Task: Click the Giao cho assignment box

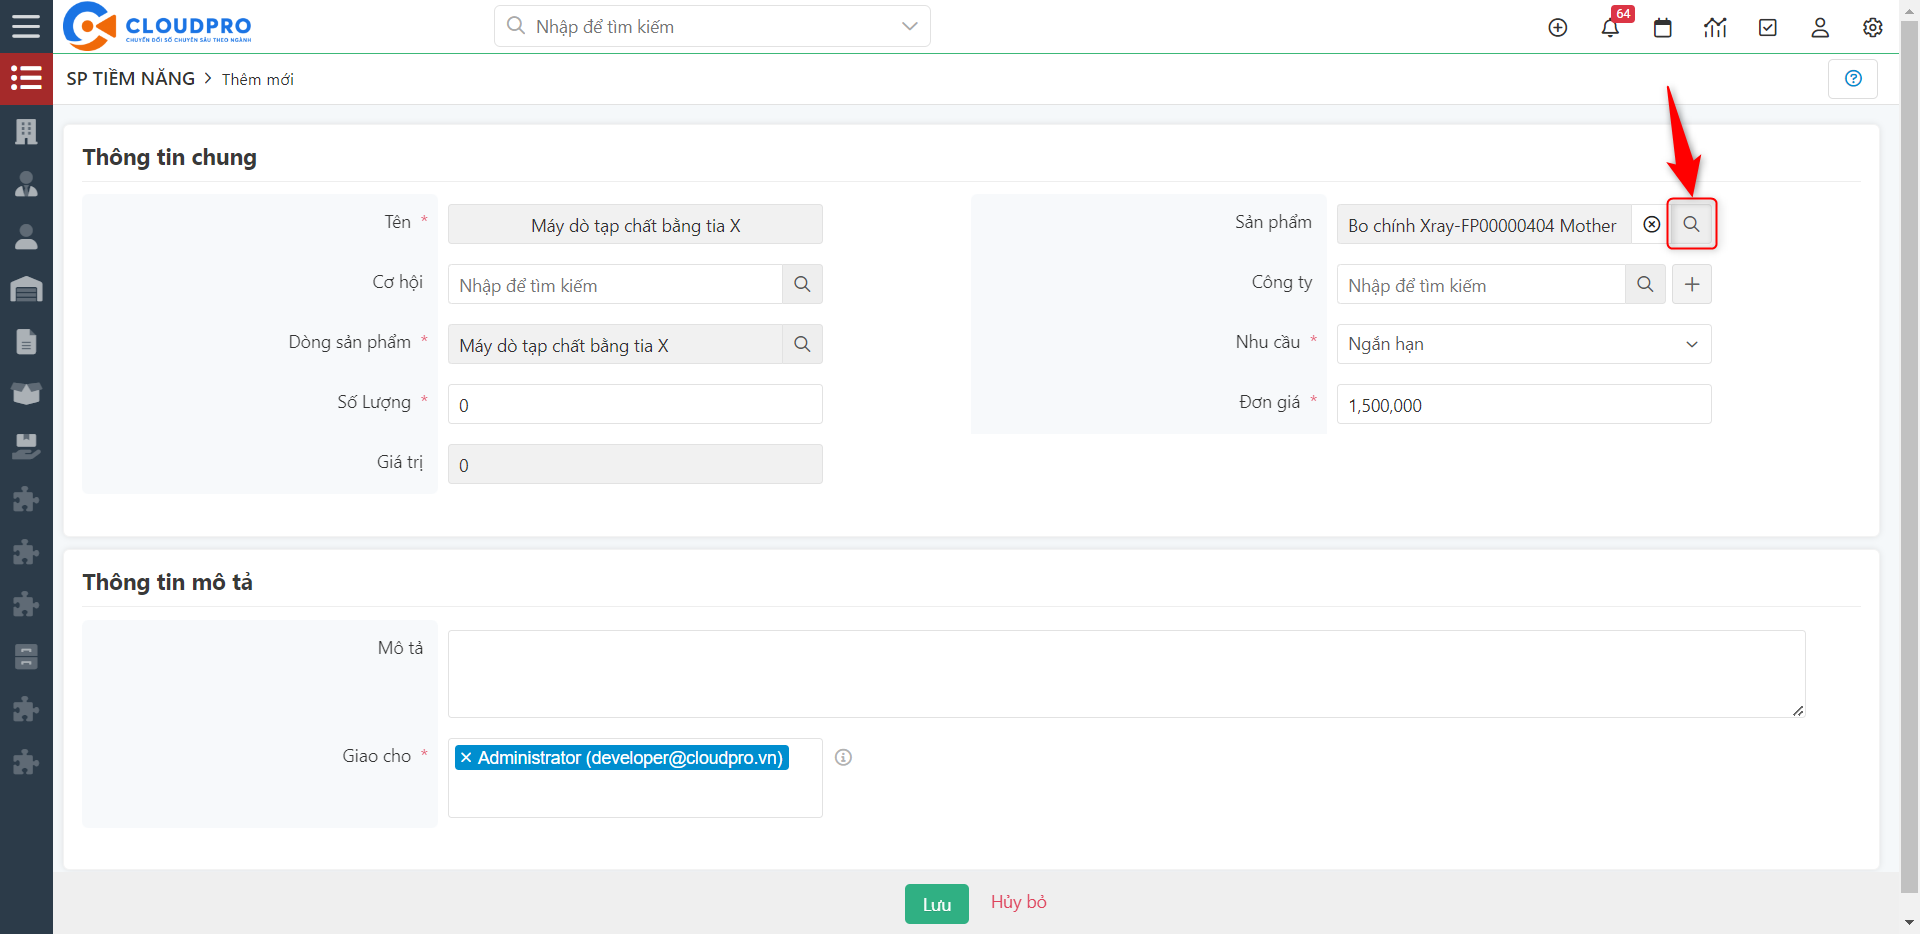Action: tap(635, 778)
